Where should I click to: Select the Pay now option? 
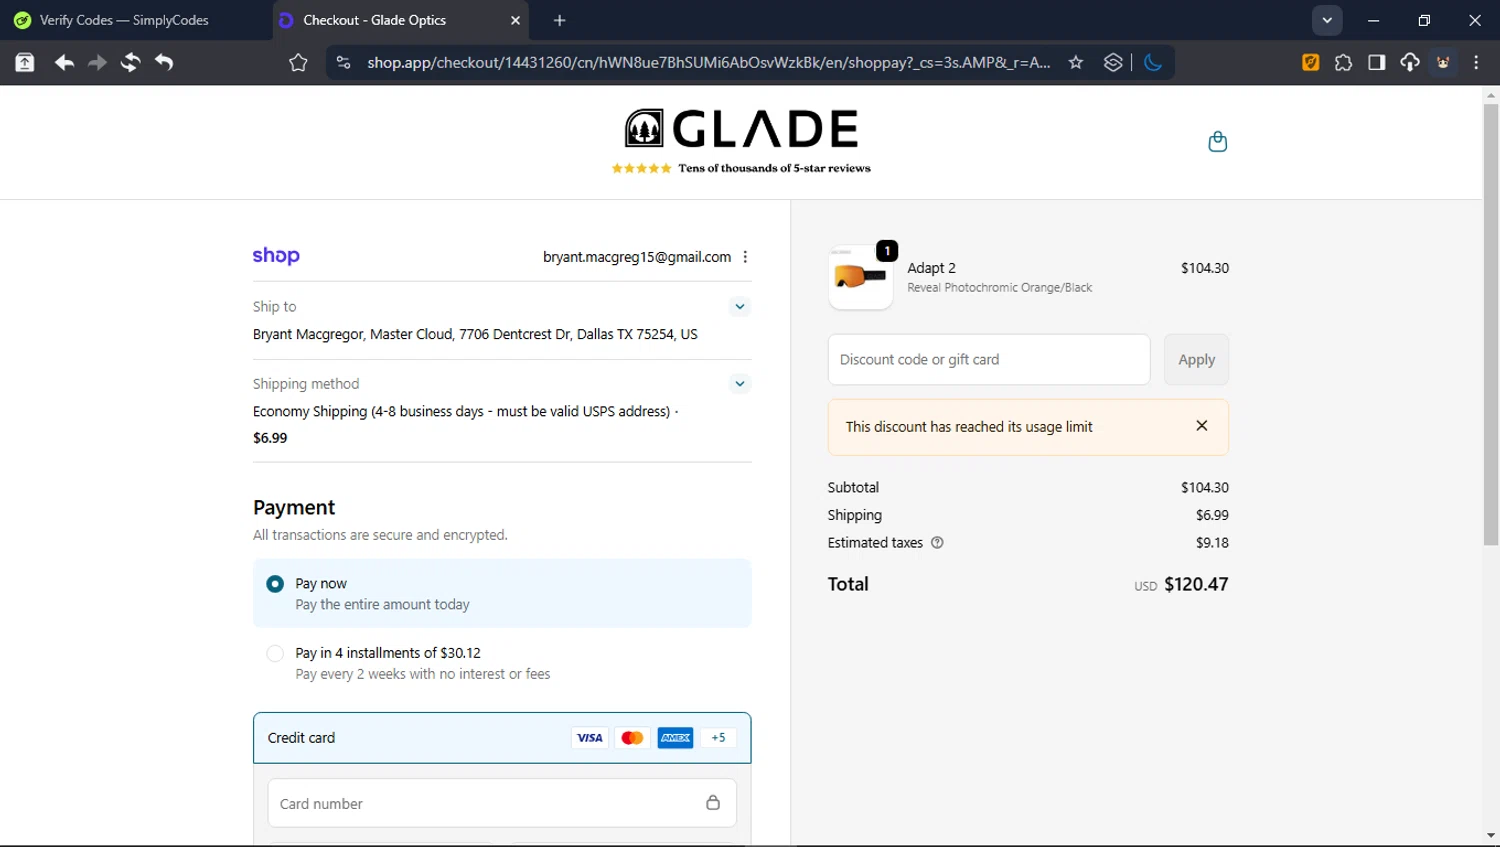click(502, 593)
